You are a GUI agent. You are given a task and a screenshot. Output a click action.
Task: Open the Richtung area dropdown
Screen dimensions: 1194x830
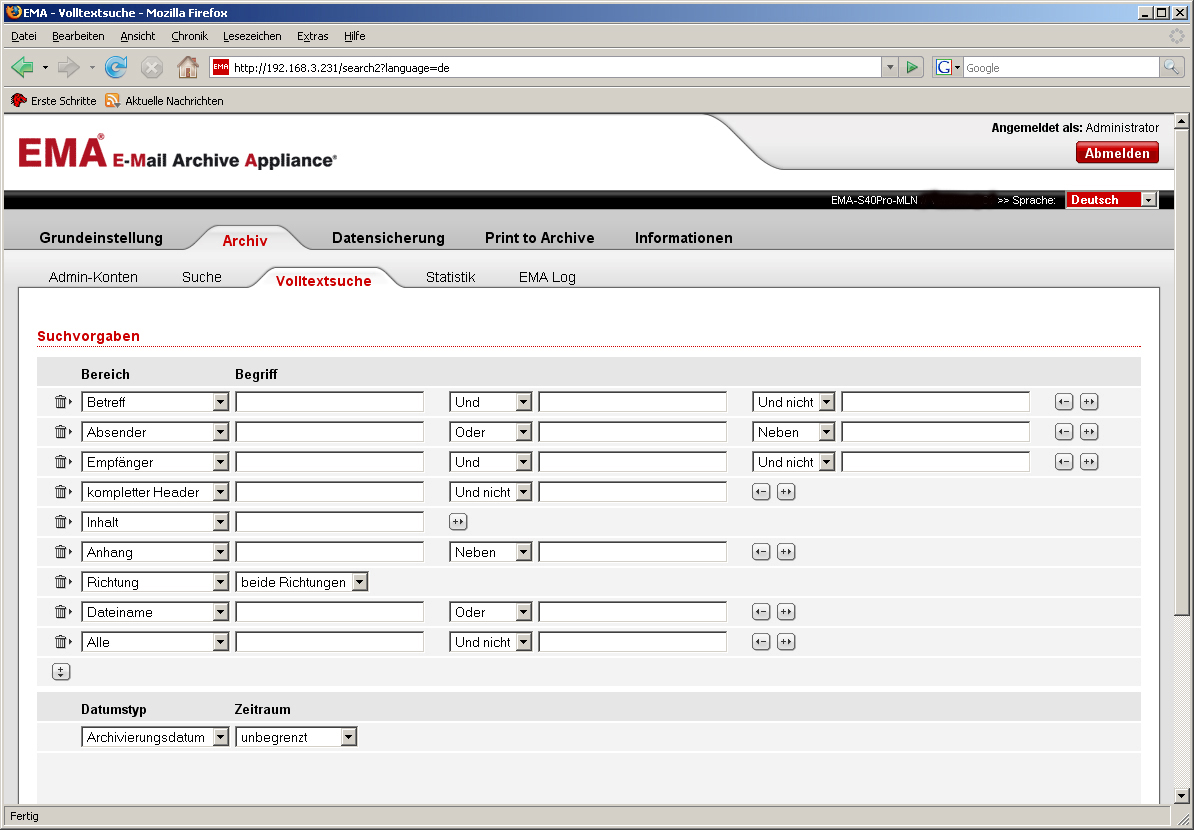pos(155,583)
